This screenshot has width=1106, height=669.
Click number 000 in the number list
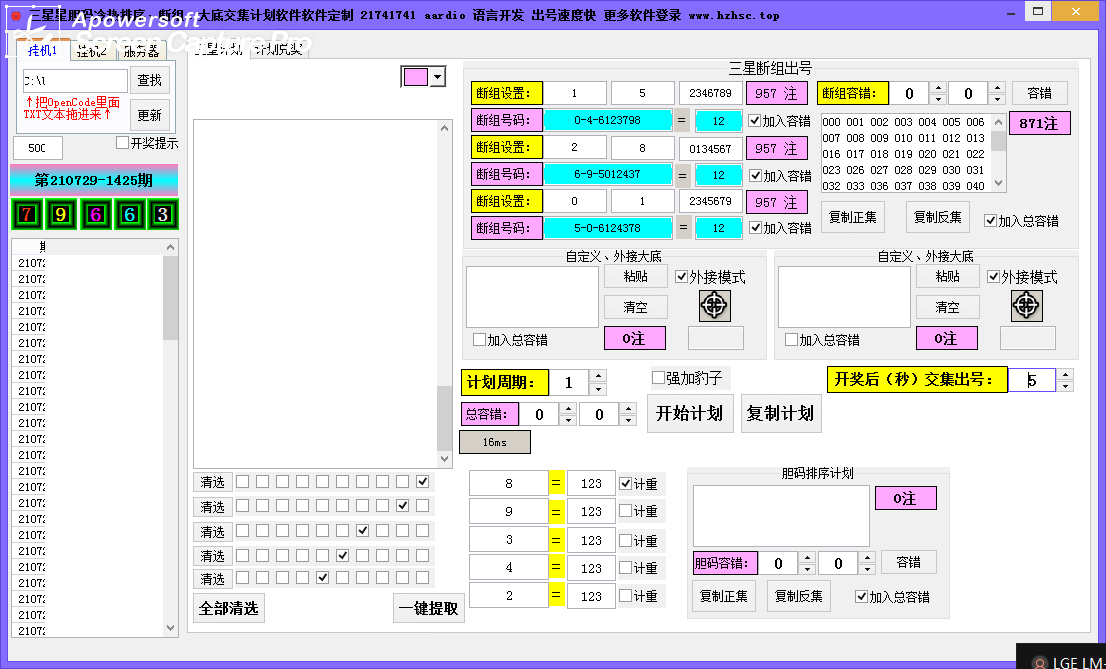(x=832, y=122)
